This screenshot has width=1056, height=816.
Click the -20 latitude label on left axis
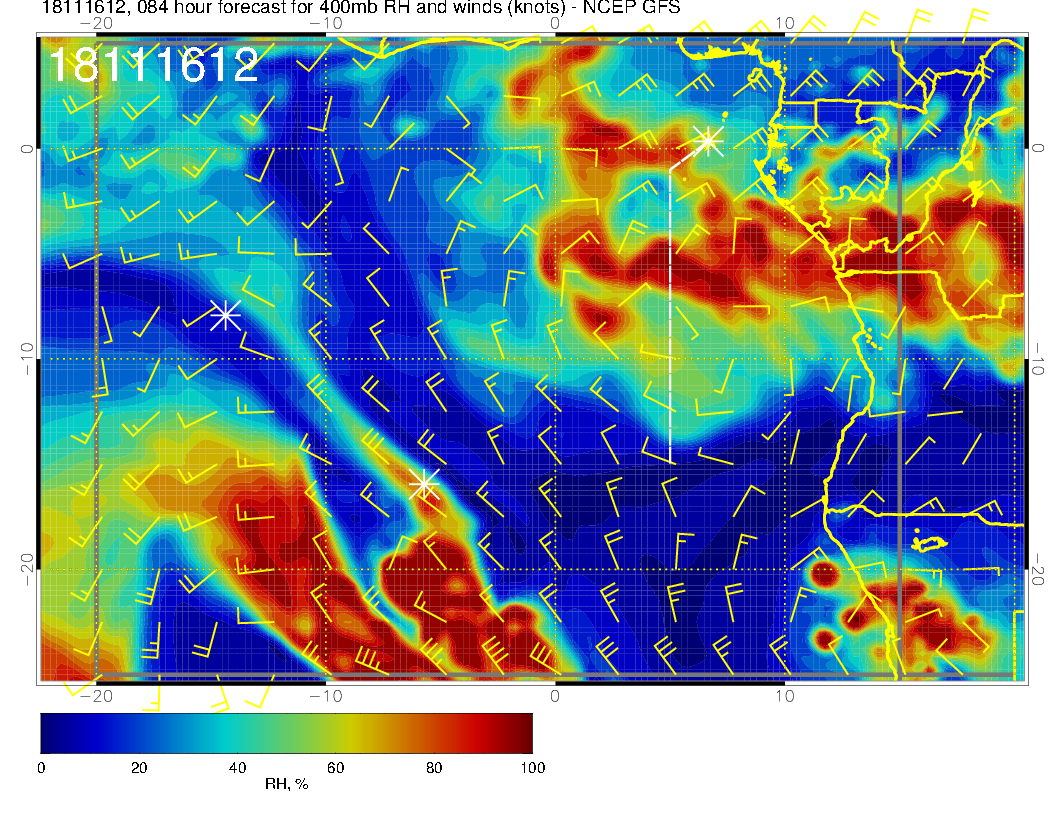(26, 570)
